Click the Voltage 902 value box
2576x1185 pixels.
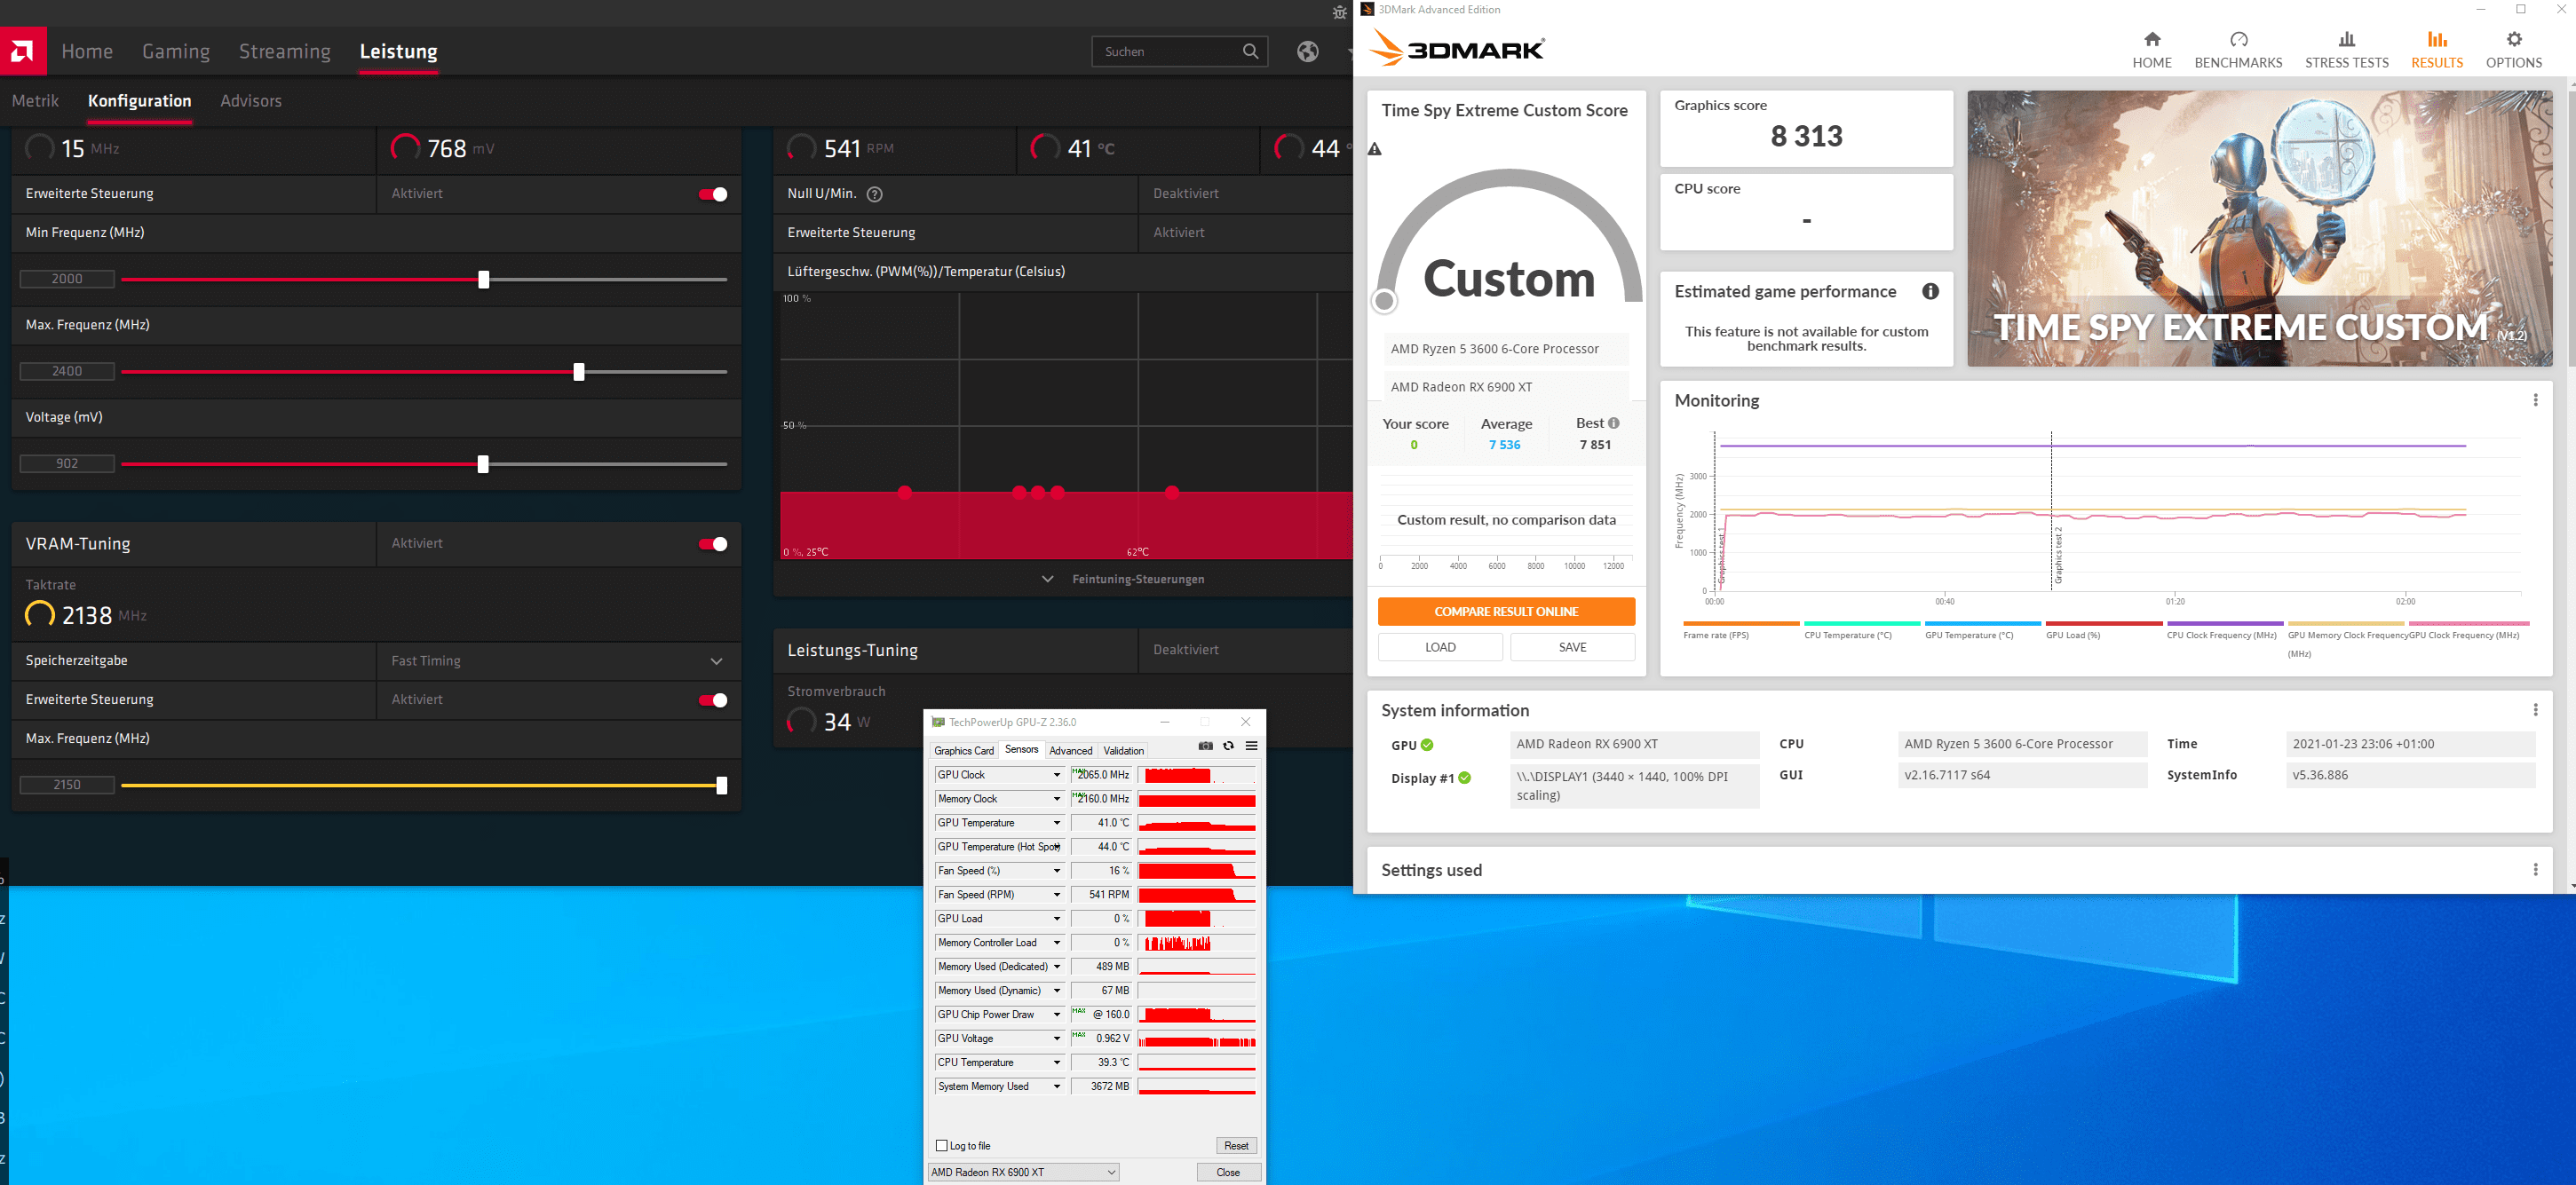click(x=67, y=464)
